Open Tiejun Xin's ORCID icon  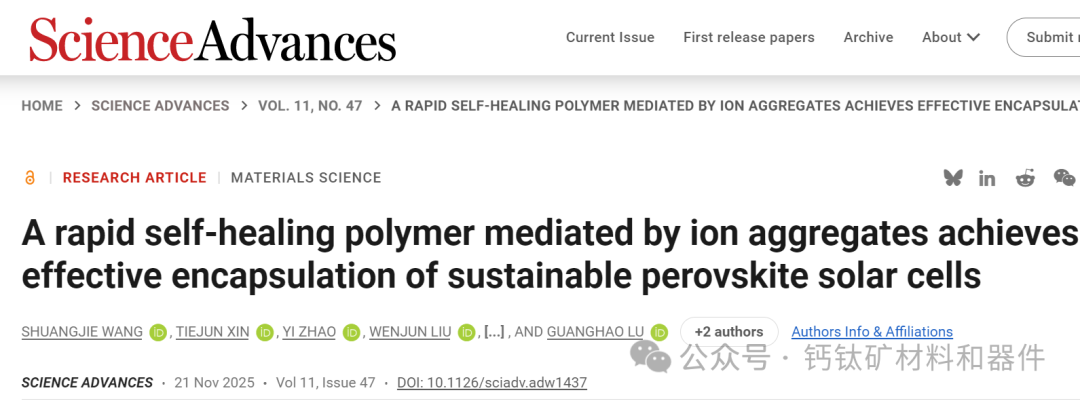(264, 332)
